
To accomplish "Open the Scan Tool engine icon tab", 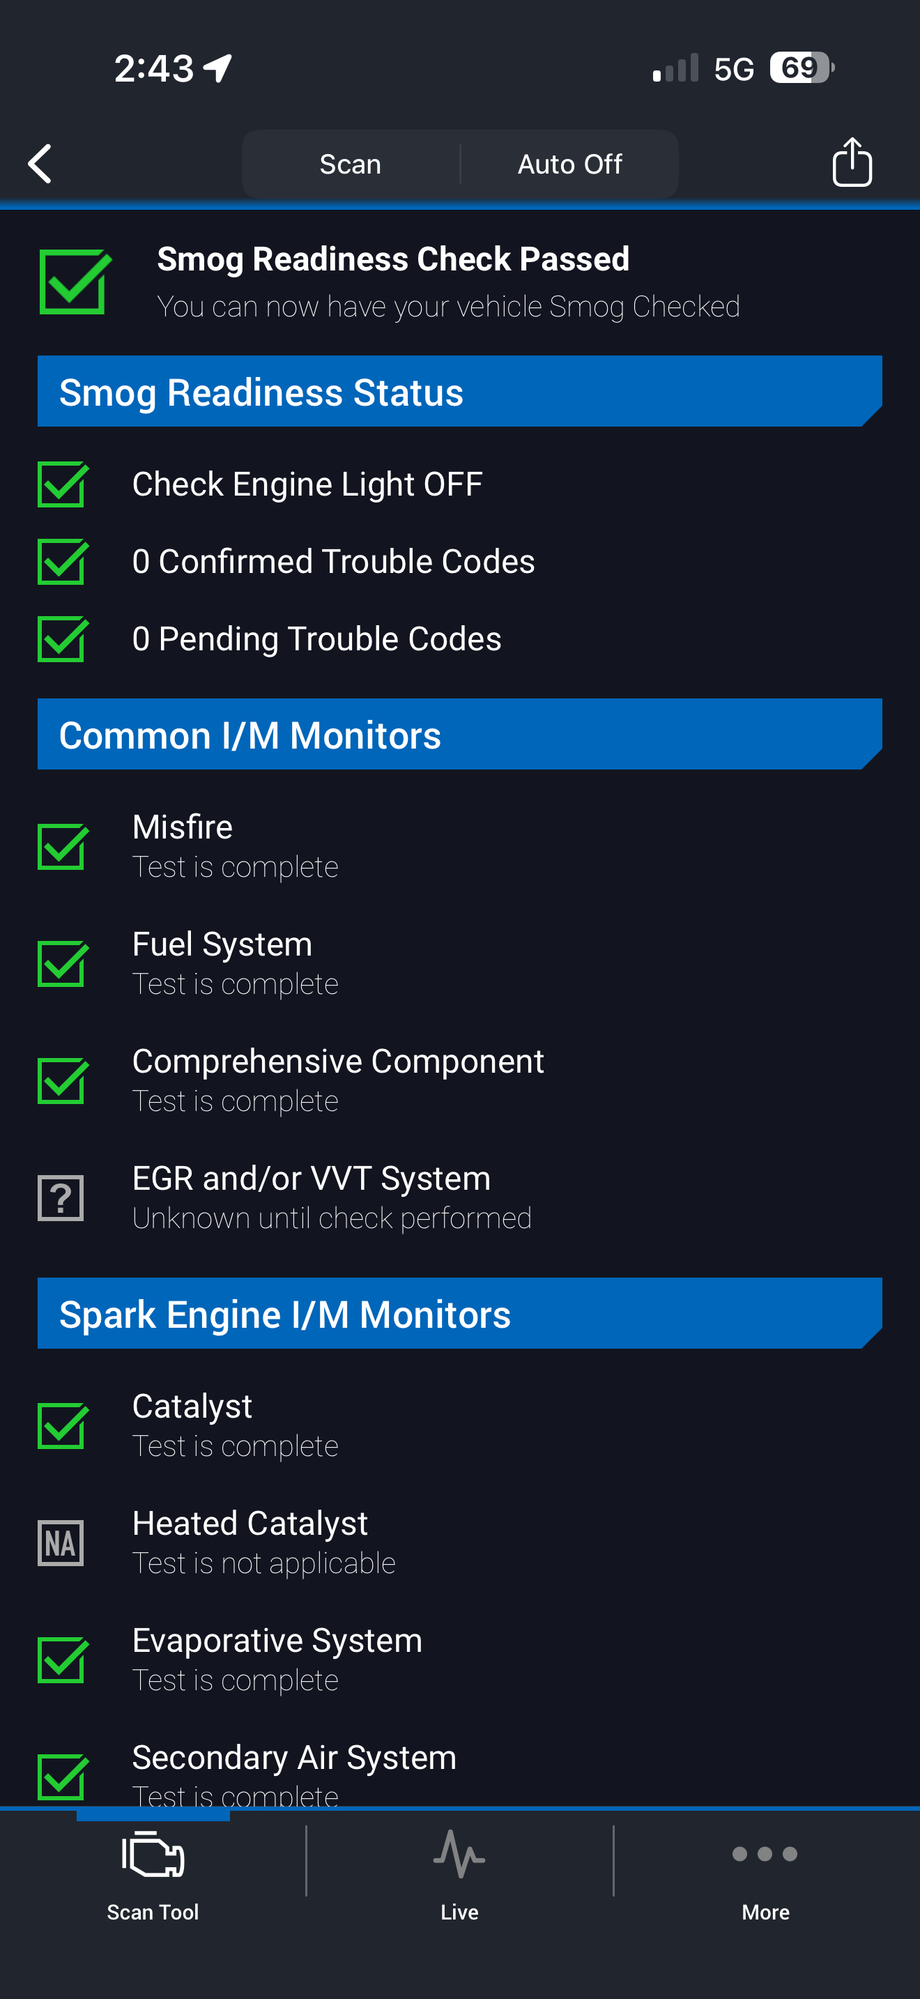I will click(x=153, y=1876).
